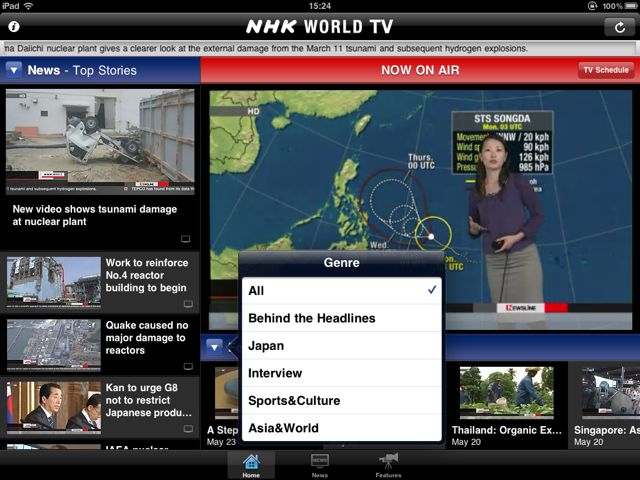Pick the Interview genre
The image size is (640, 480).
(342, 373)
